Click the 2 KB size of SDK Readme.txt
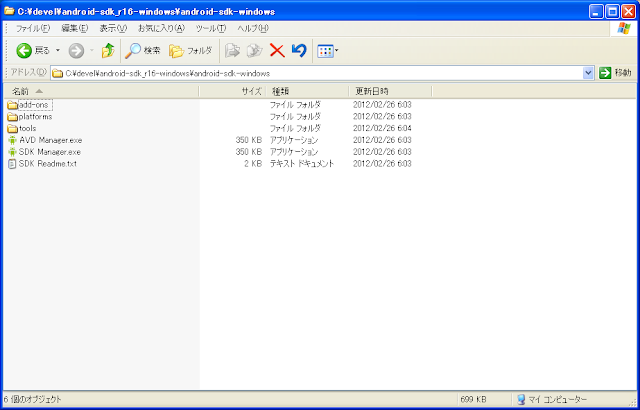 [x=253, y=164]
